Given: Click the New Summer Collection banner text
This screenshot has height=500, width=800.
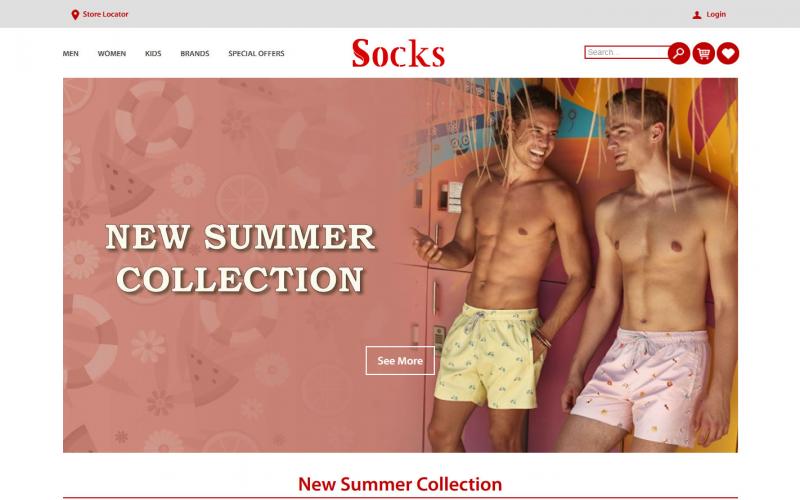Looking at the screenshot, I should pyautogui.click(x=240, y=259).
